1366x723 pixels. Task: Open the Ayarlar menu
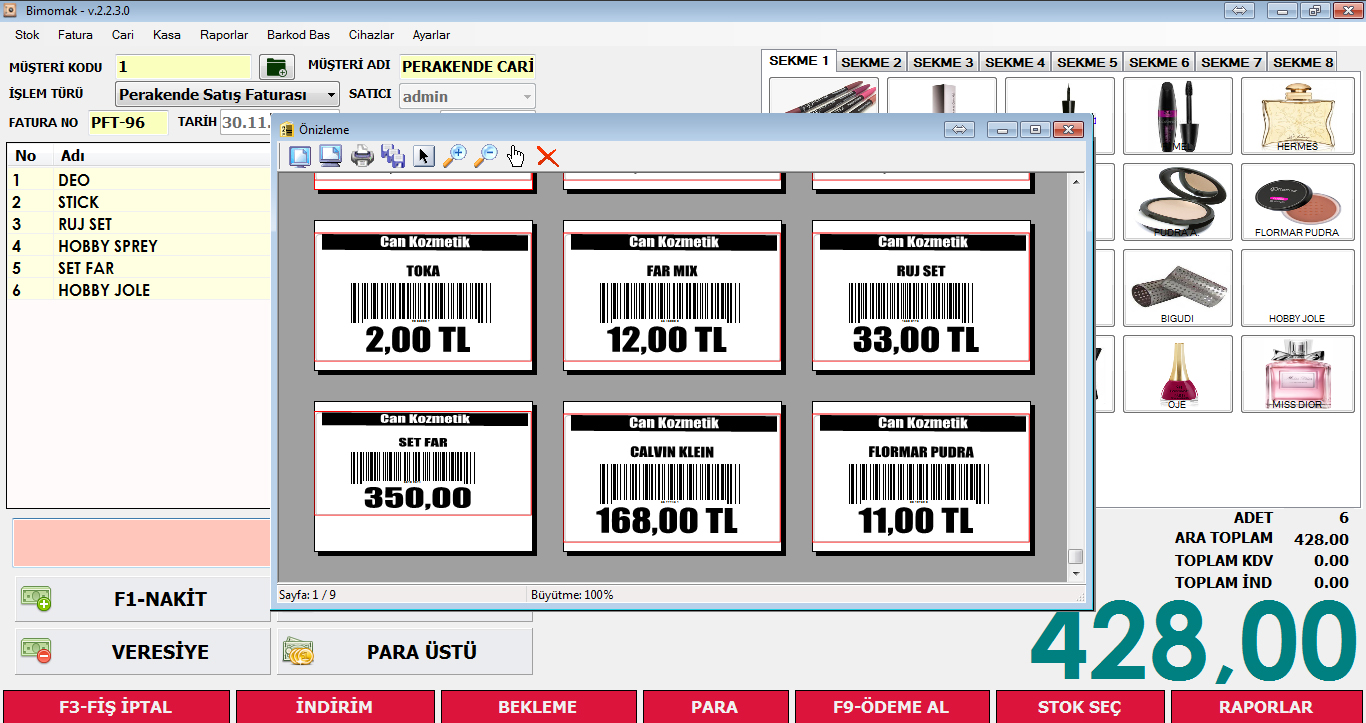431,34
